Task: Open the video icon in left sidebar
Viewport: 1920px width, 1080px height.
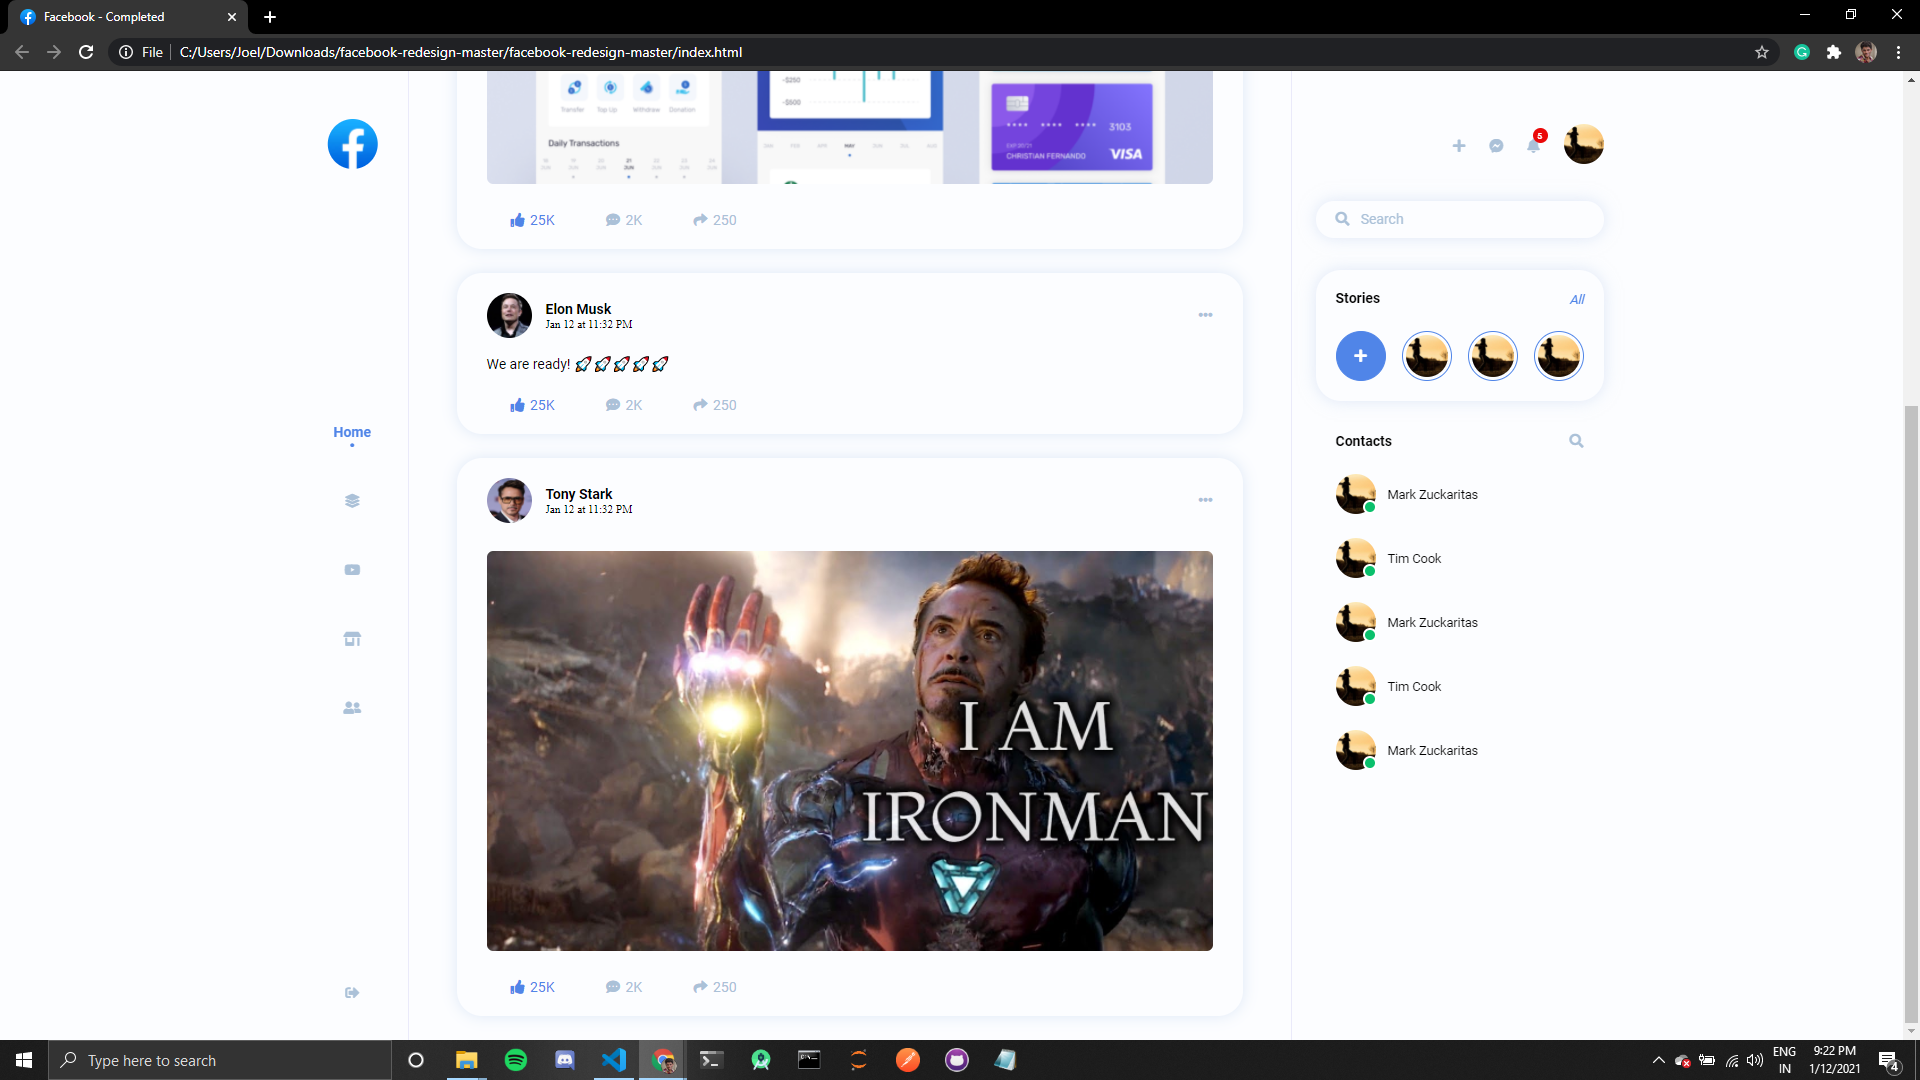Action: click(352, 570)
